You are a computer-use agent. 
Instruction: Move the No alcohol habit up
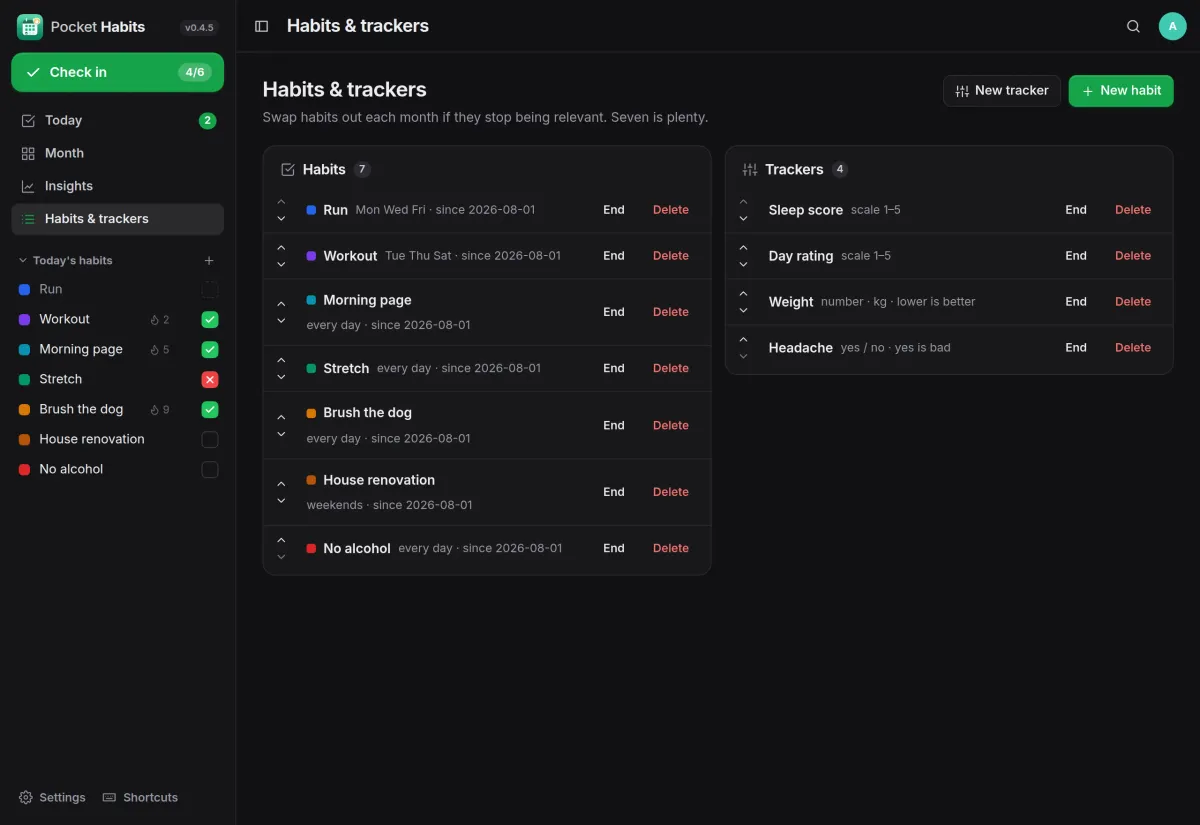pos(281,539)
